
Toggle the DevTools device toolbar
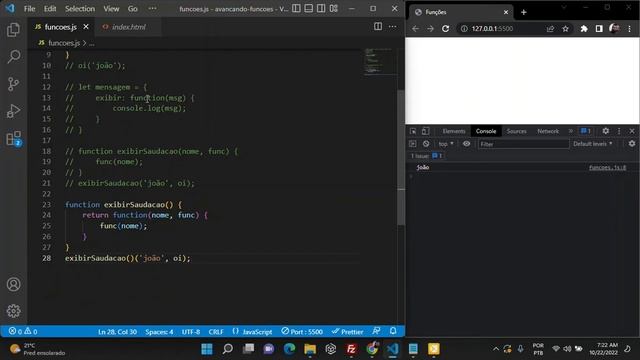tap(425, 131)
